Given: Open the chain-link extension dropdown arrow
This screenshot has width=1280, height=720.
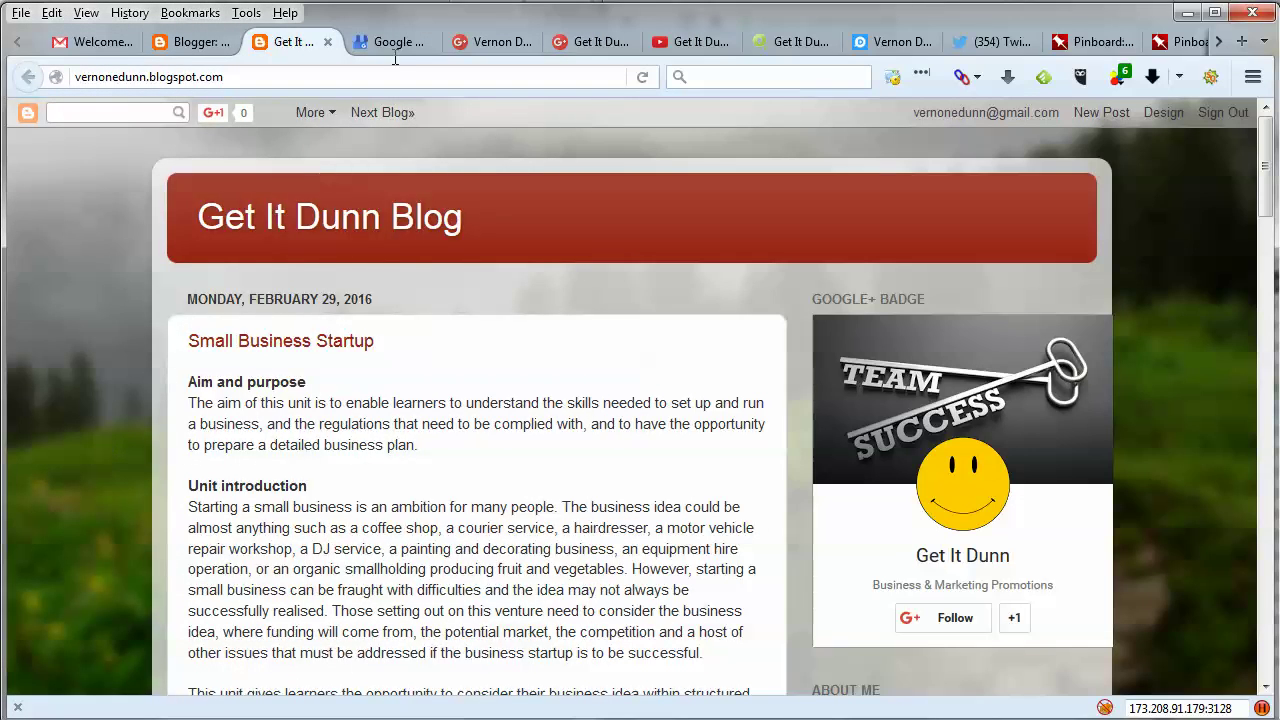Looking at the screenshot, I should 977,77.
